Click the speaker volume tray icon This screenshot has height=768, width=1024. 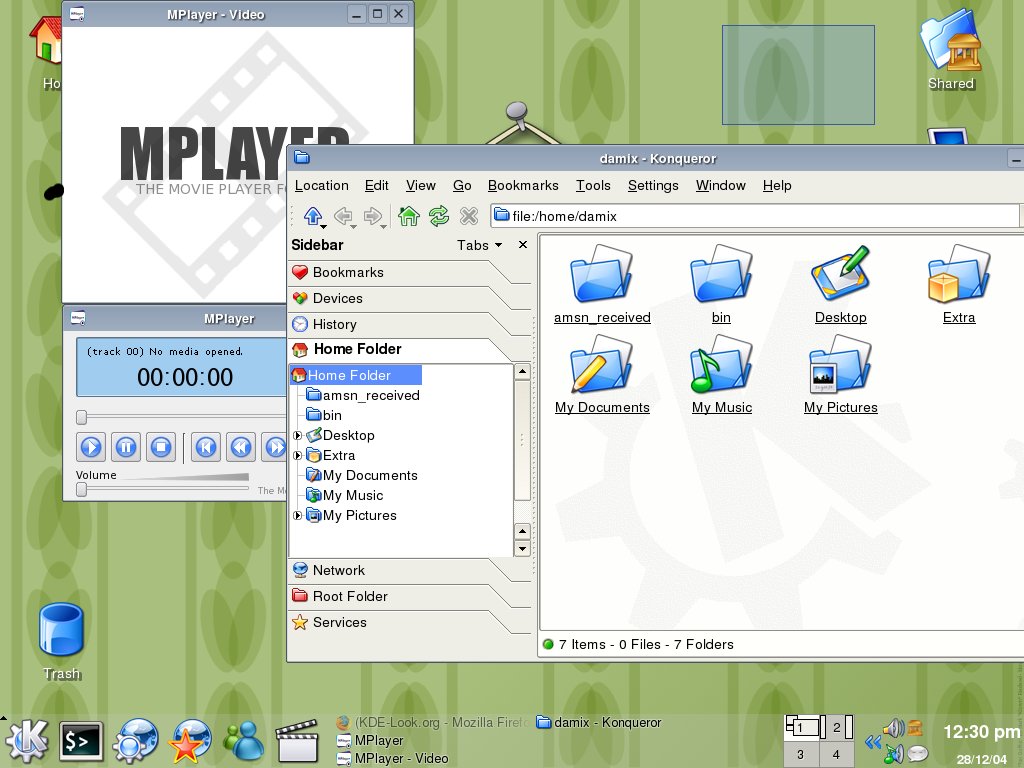click(x=893, y=727)
